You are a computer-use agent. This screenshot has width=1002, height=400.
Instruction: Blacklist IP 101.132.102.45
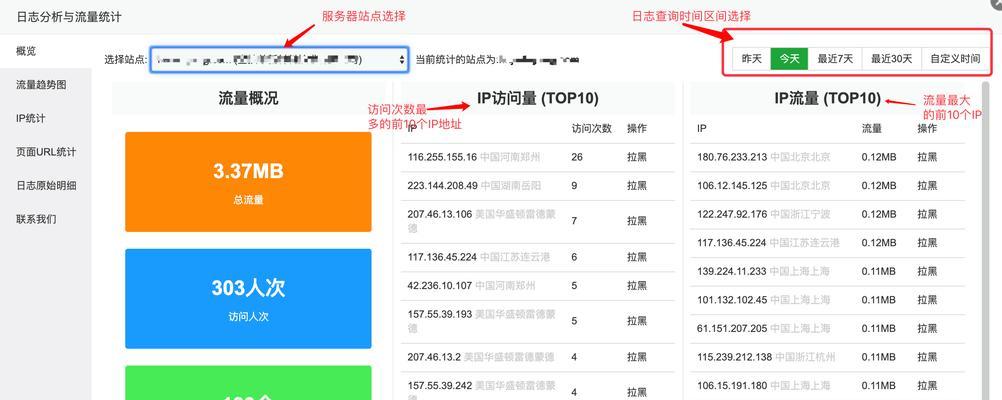[927, 300]
